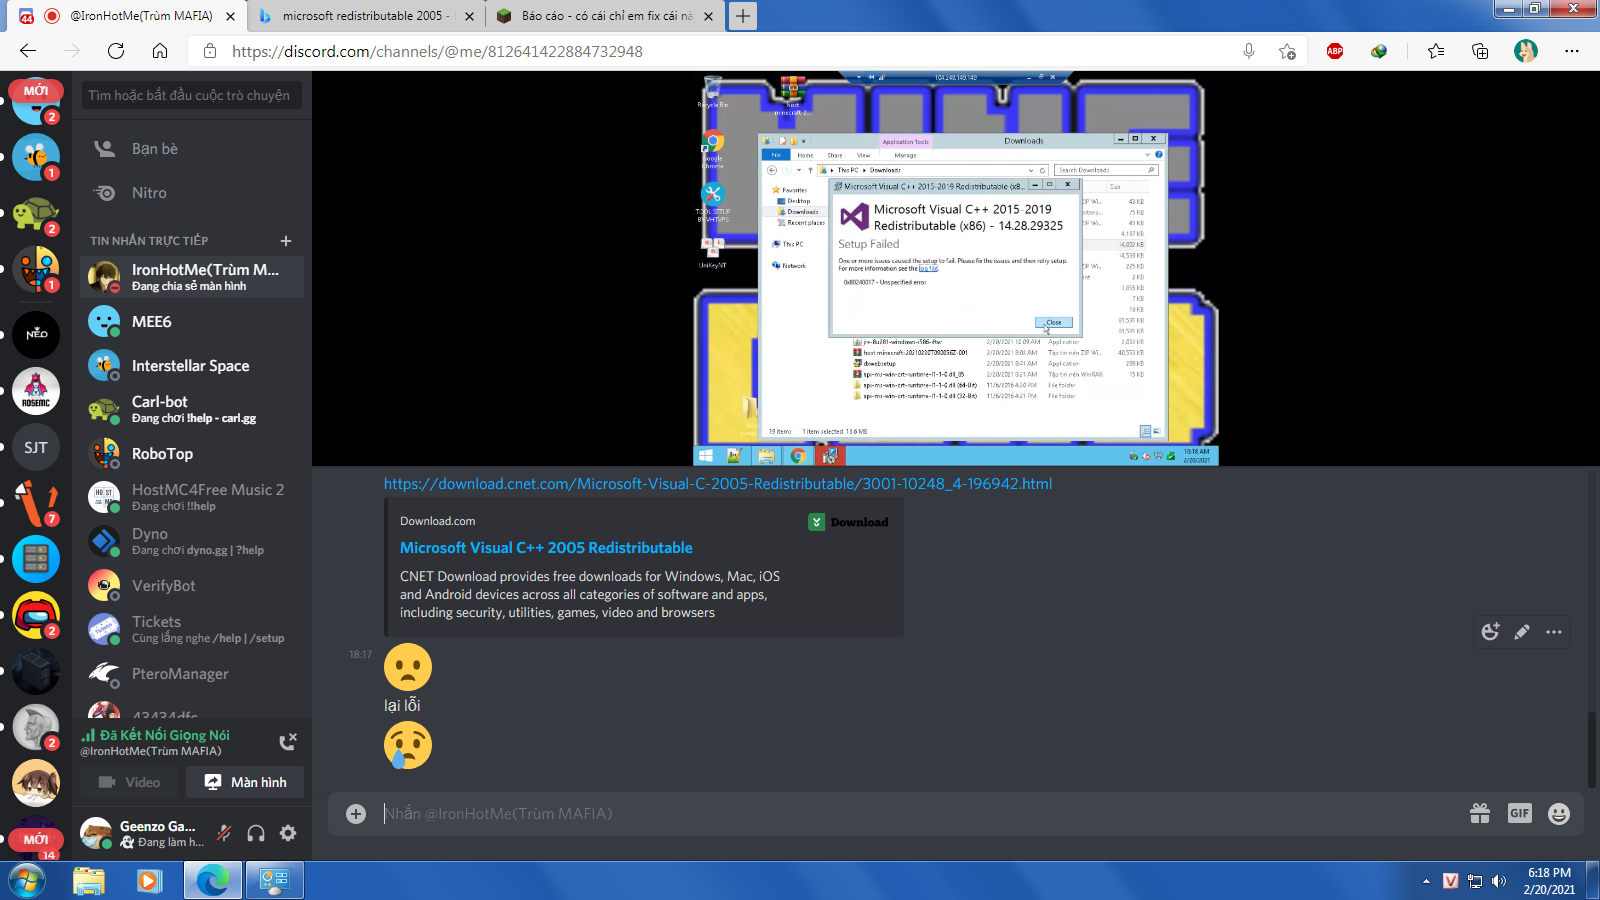Switch to the @IronHotMe(Trùm MAFIA) browser tab
The height and width of the screenshot is (900, 1600).
click(130, 16)
